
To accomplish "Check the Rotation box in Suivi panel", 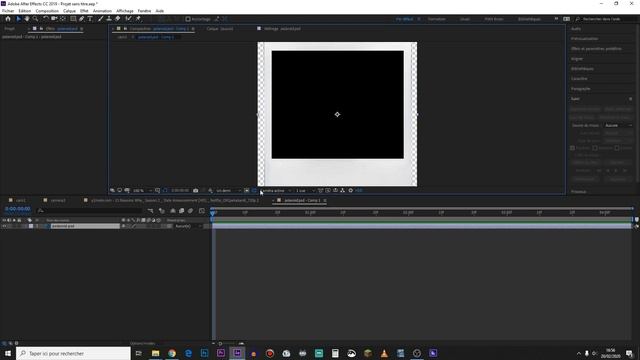I will (595, 148).
